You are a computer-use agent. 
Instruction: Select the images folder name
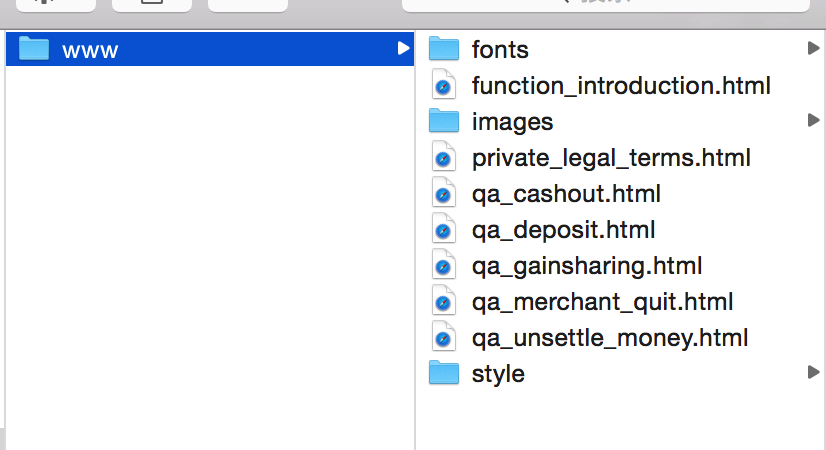pyautogui.click(x=512, y=122)
